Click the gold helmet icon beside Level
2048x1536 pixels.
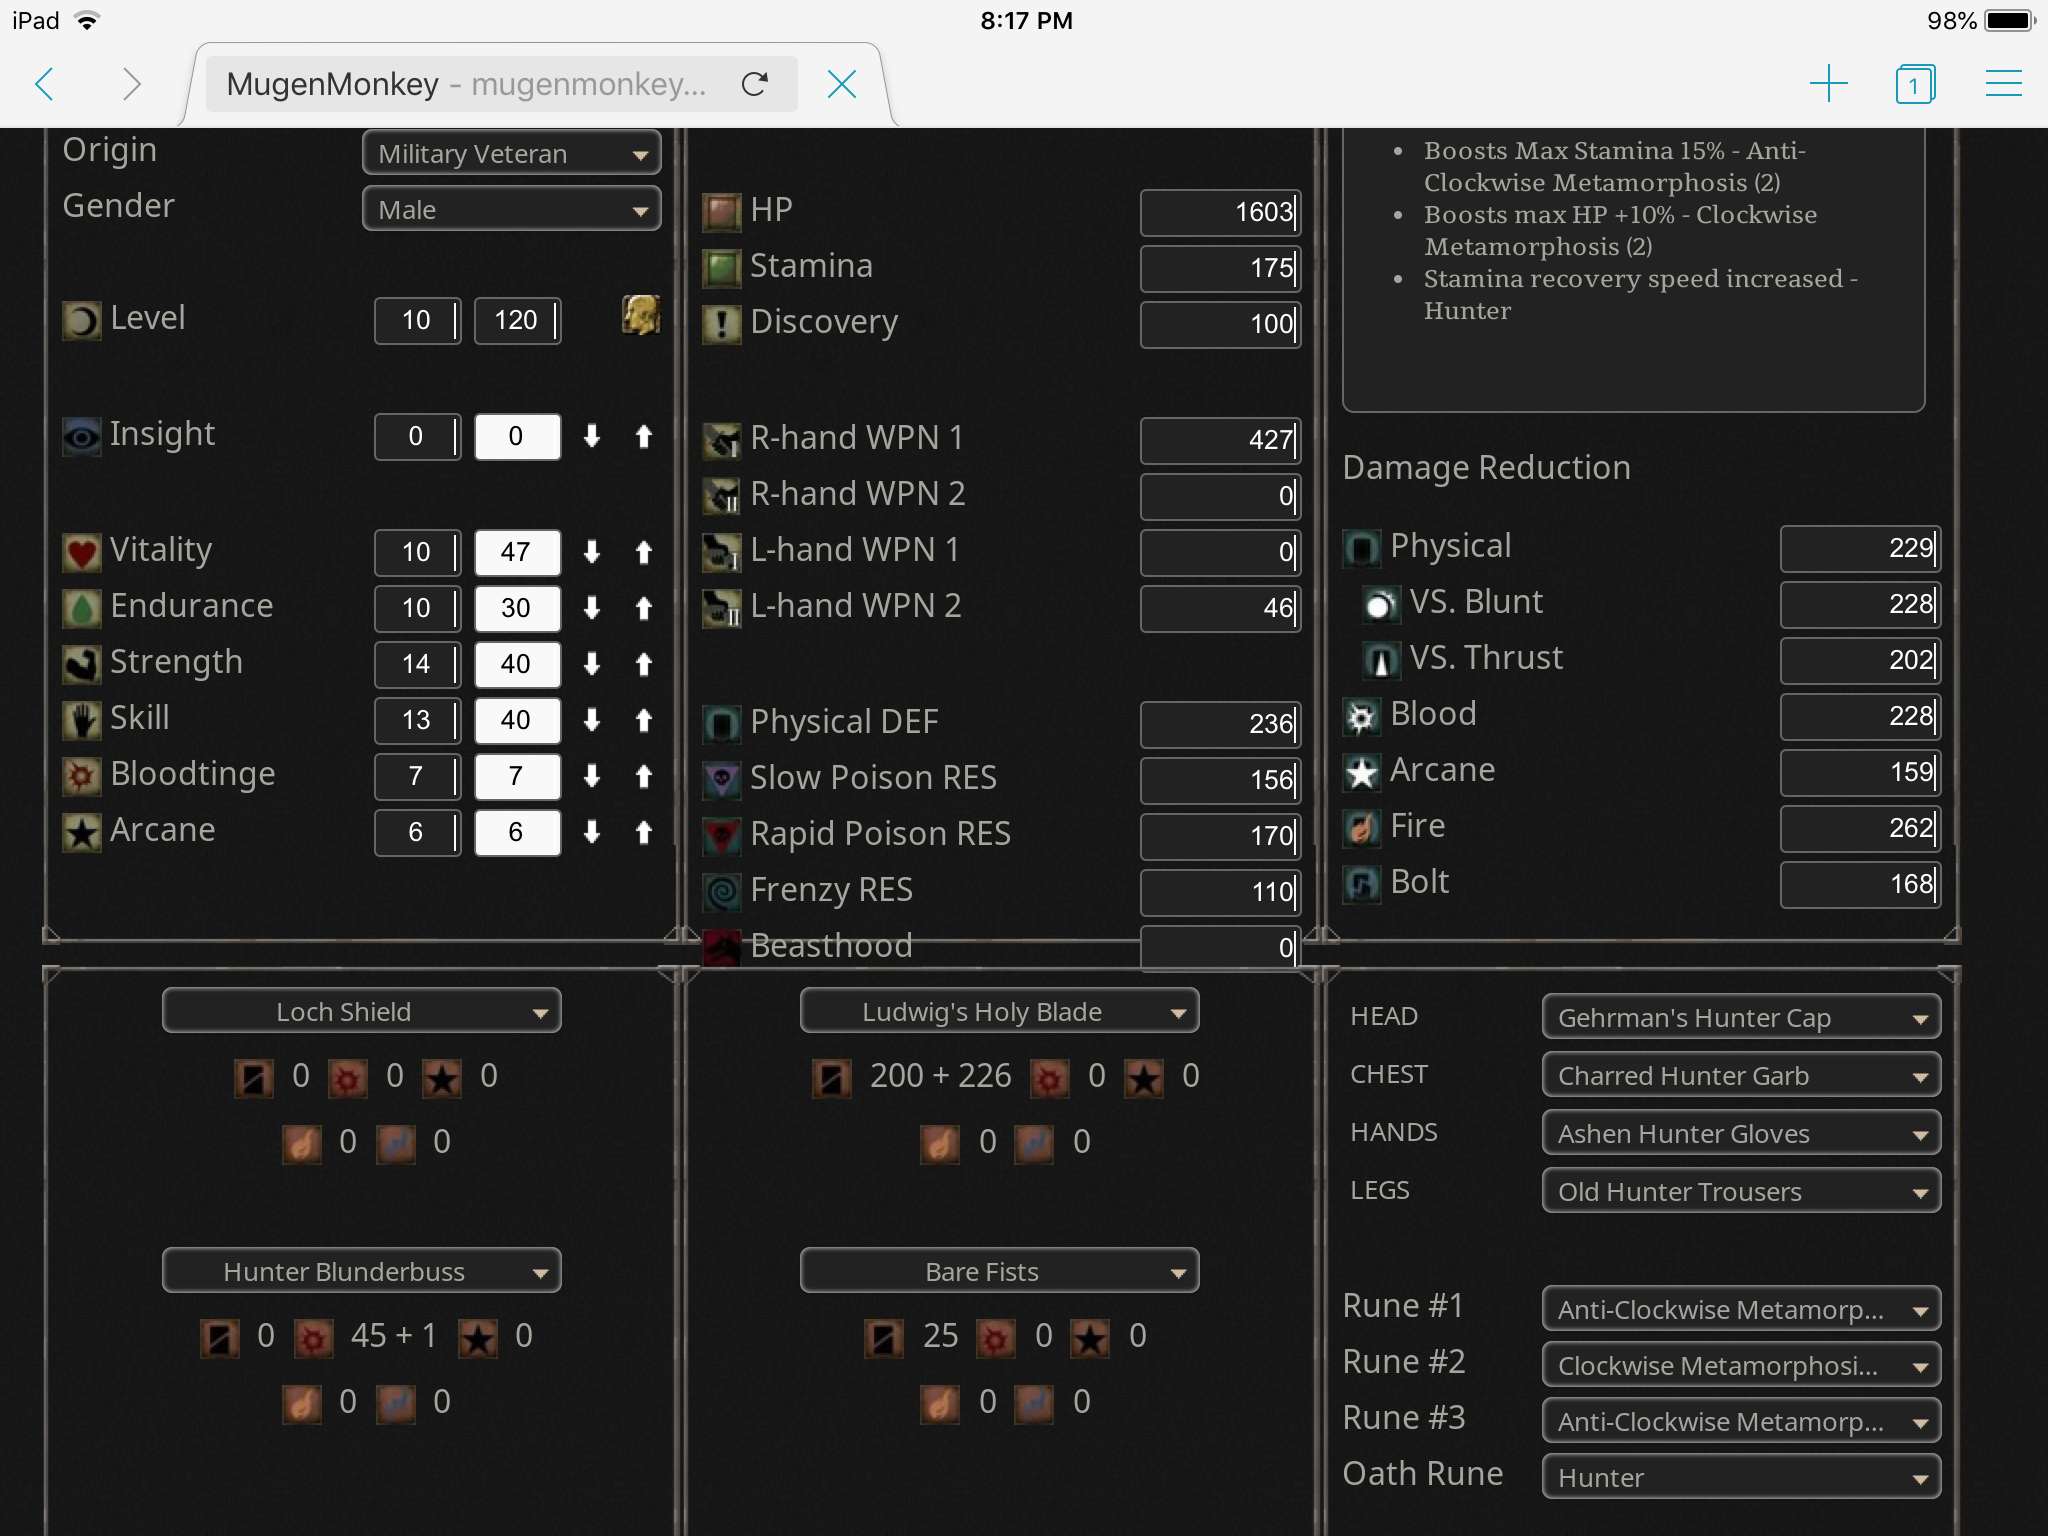tap(640, 317)
